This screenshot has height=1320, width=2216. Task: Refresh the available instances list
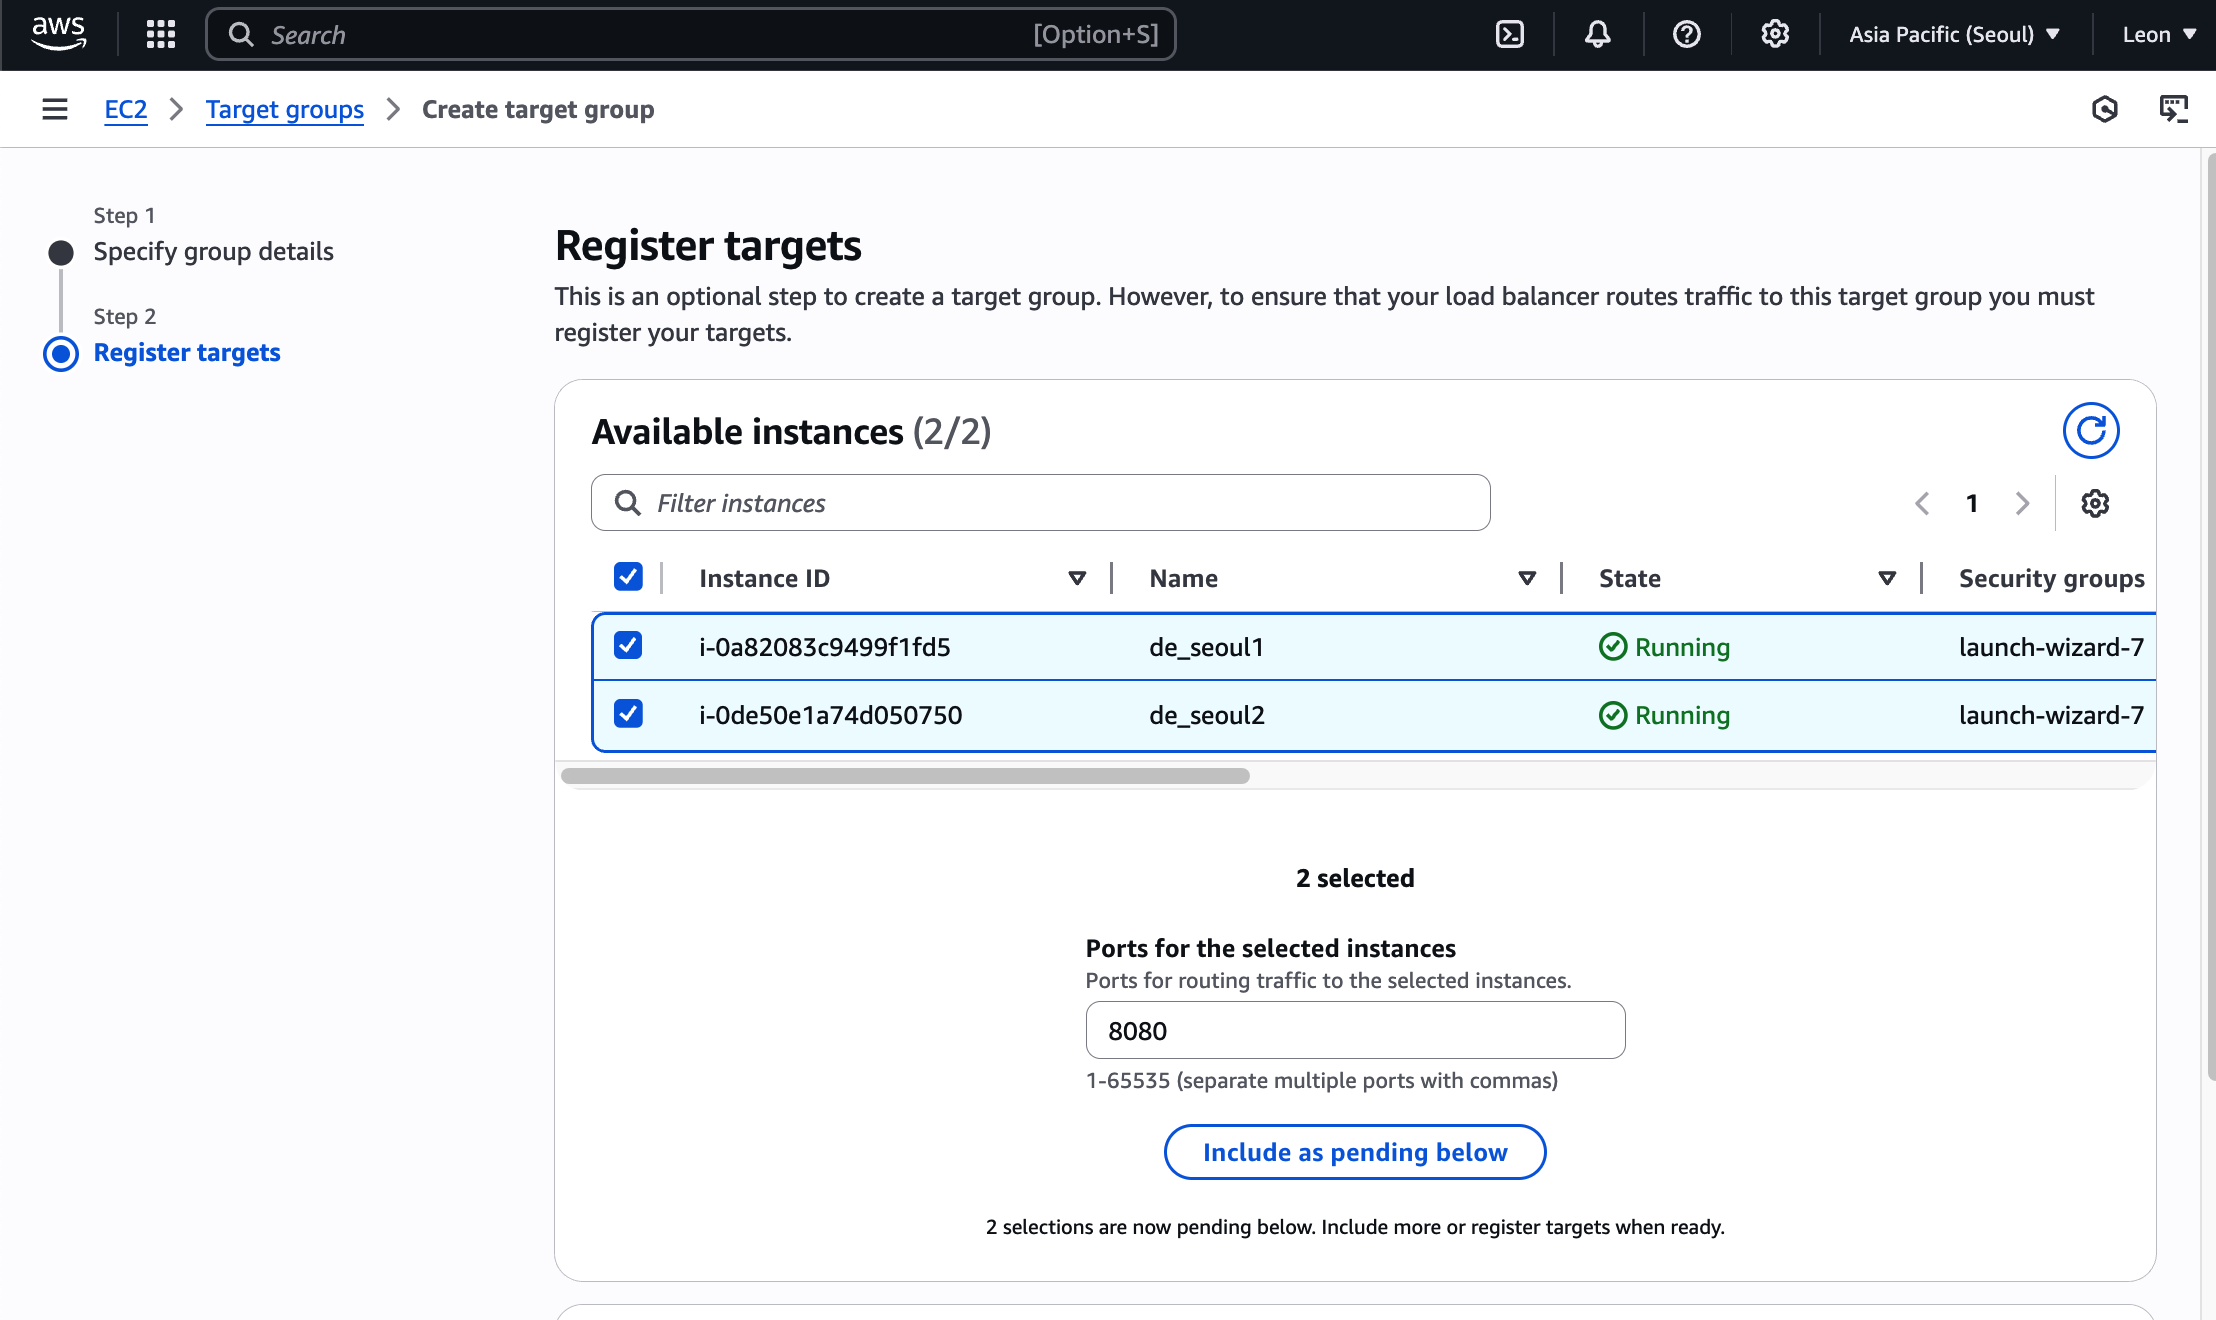pos(2090,431)
